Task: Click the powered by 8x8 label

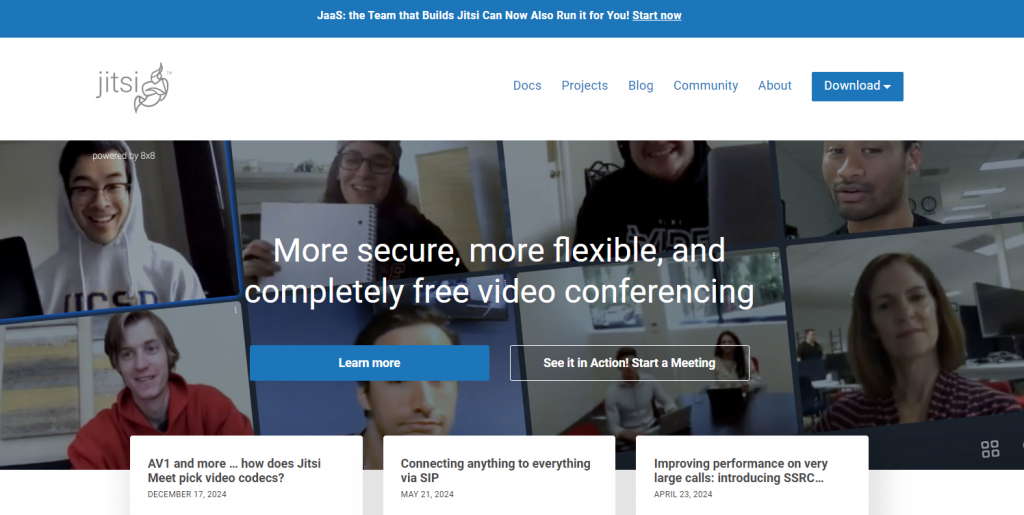Action: click(123, 156)
